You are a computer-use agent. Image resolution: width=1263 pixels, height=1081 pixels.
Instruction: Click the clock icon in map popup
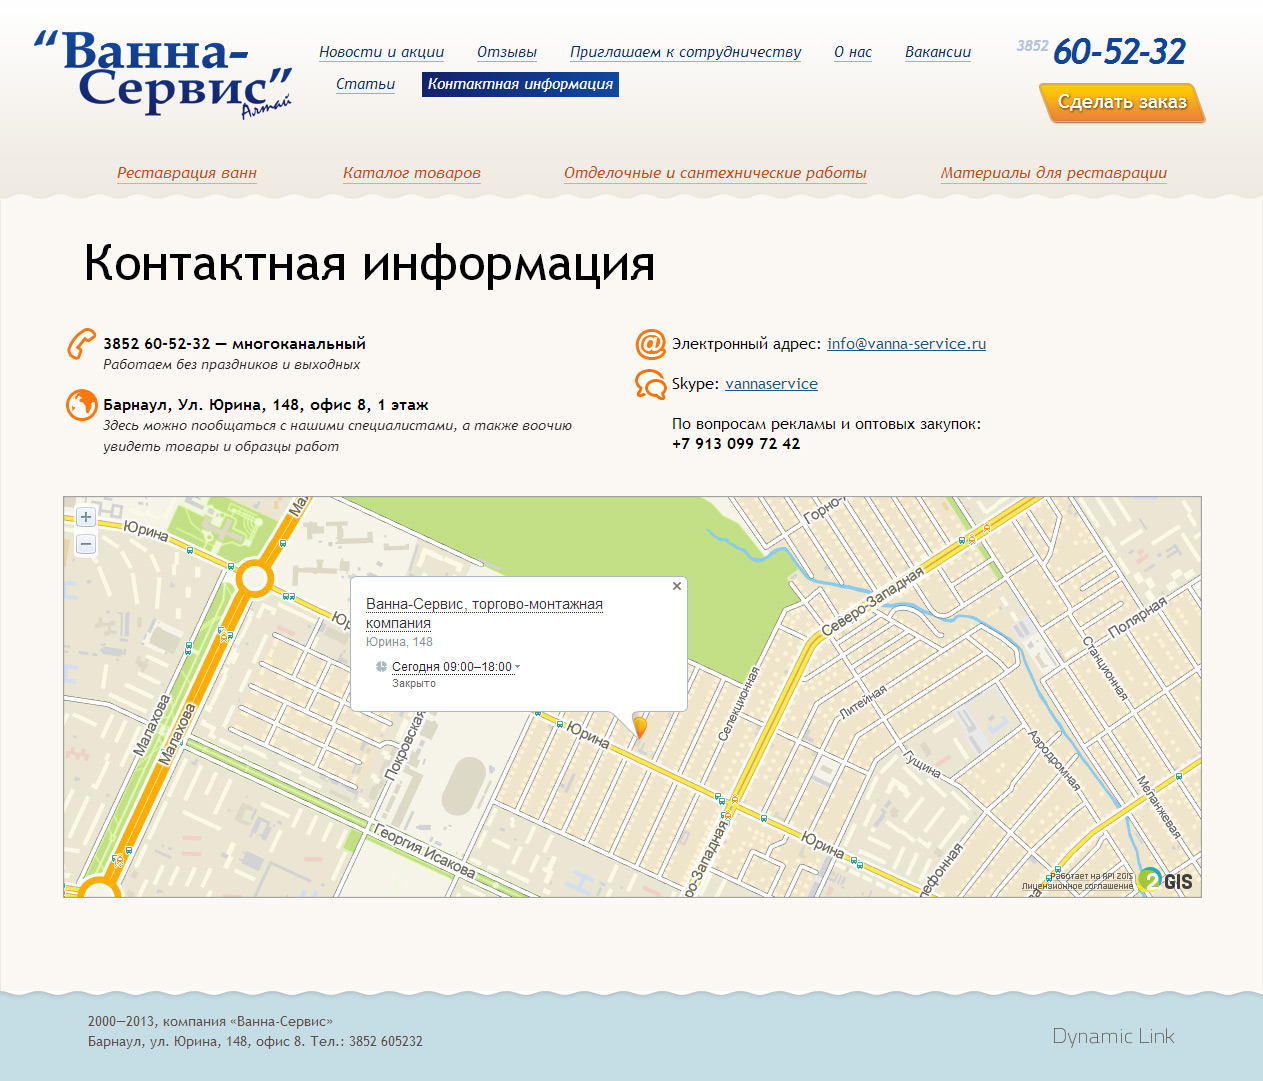click(x=381, y=667)
